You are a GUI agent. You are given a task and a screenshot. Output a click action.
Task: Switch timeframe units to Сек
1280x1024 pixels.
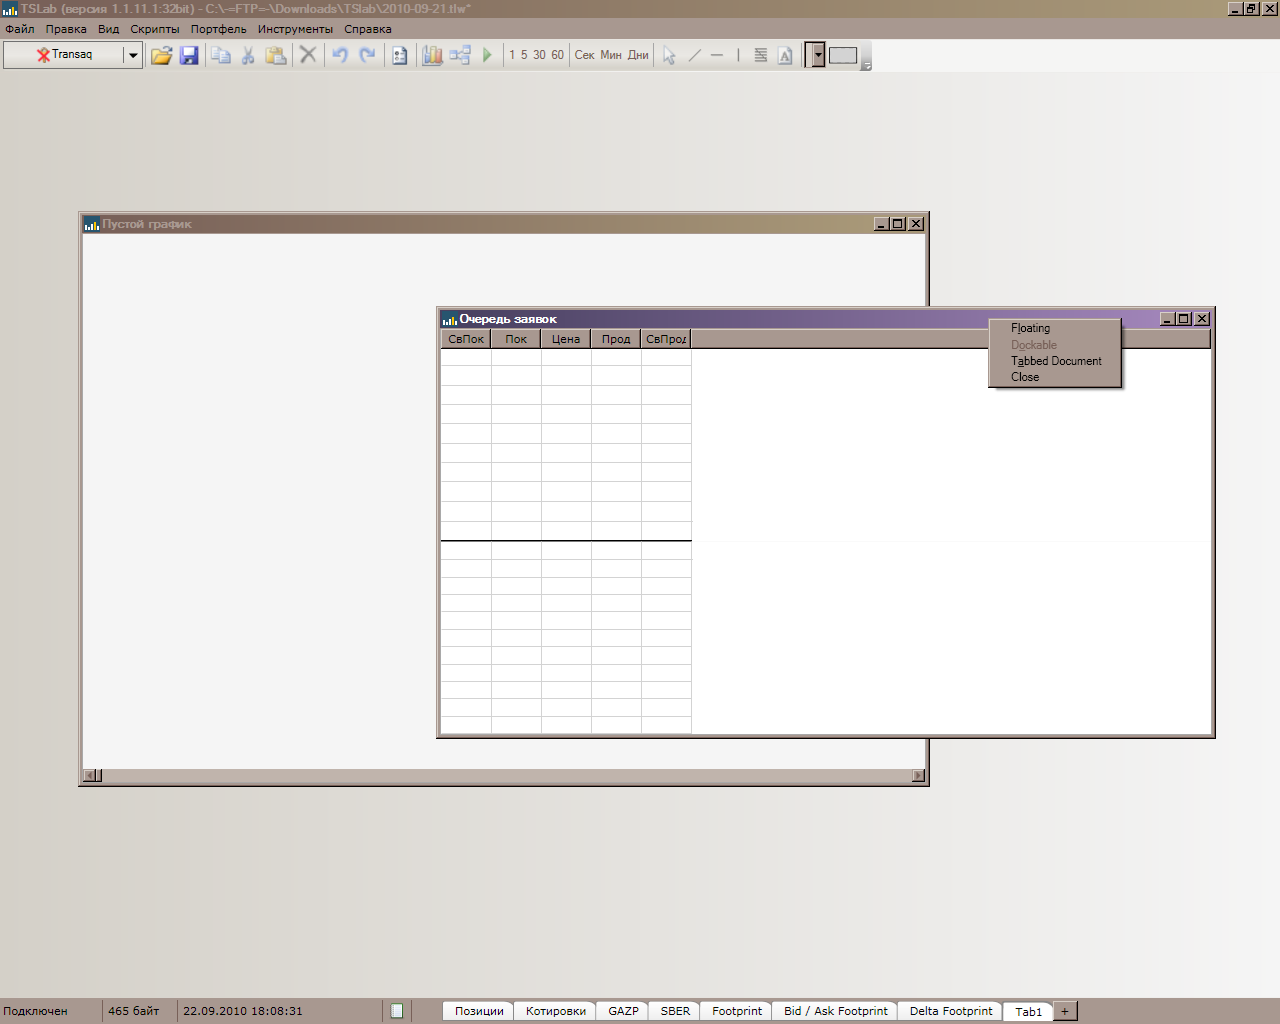coord(584,55)
